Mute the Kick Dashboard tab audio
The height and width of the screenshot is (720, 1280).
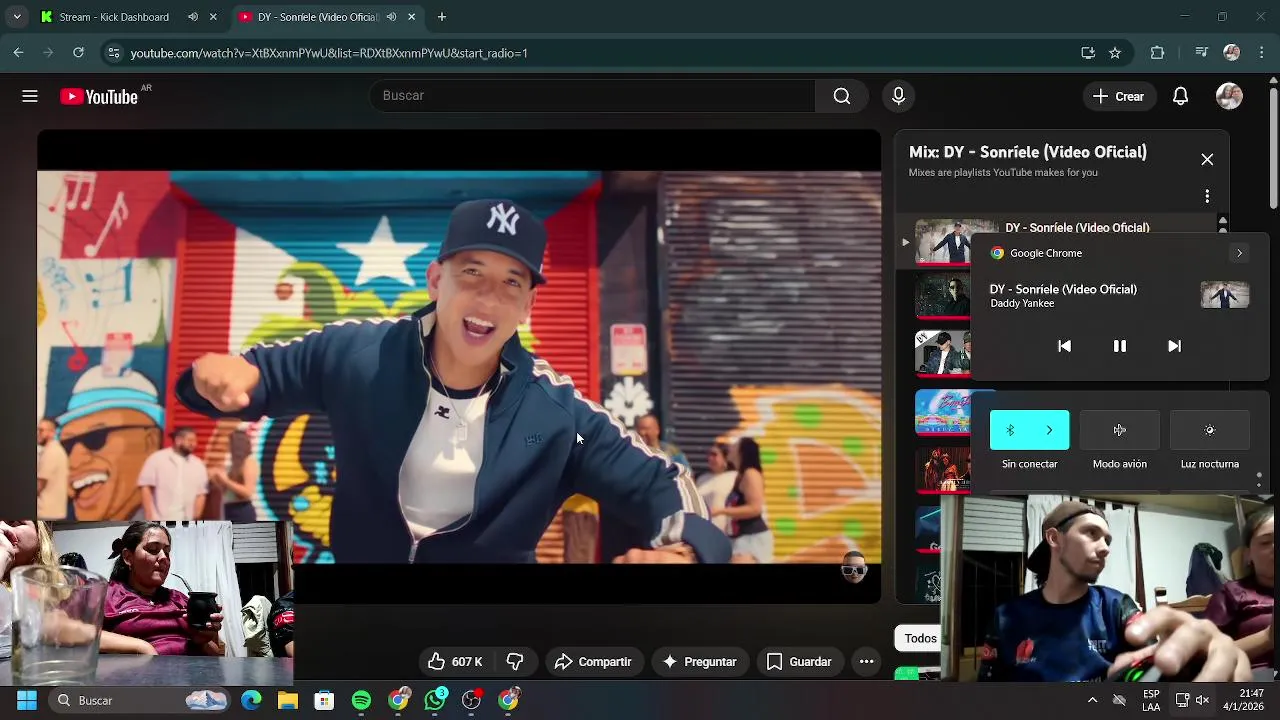click(x=193, y=17)
